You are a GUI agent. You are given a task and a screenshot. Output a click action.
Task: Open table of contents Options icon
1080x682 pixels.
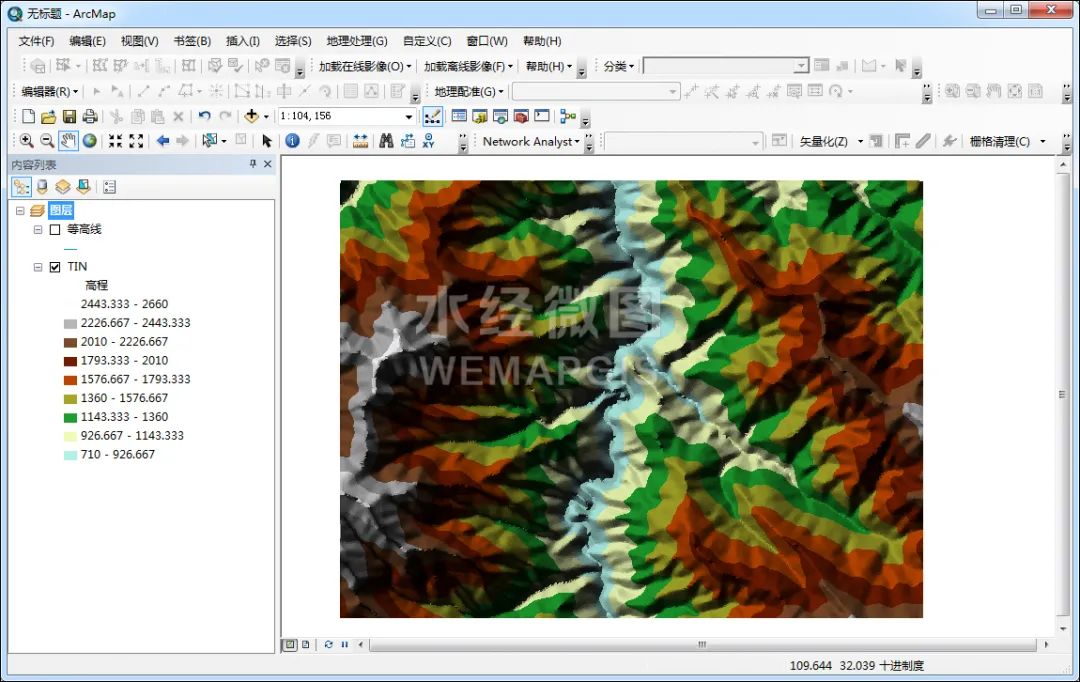[110, 187]
